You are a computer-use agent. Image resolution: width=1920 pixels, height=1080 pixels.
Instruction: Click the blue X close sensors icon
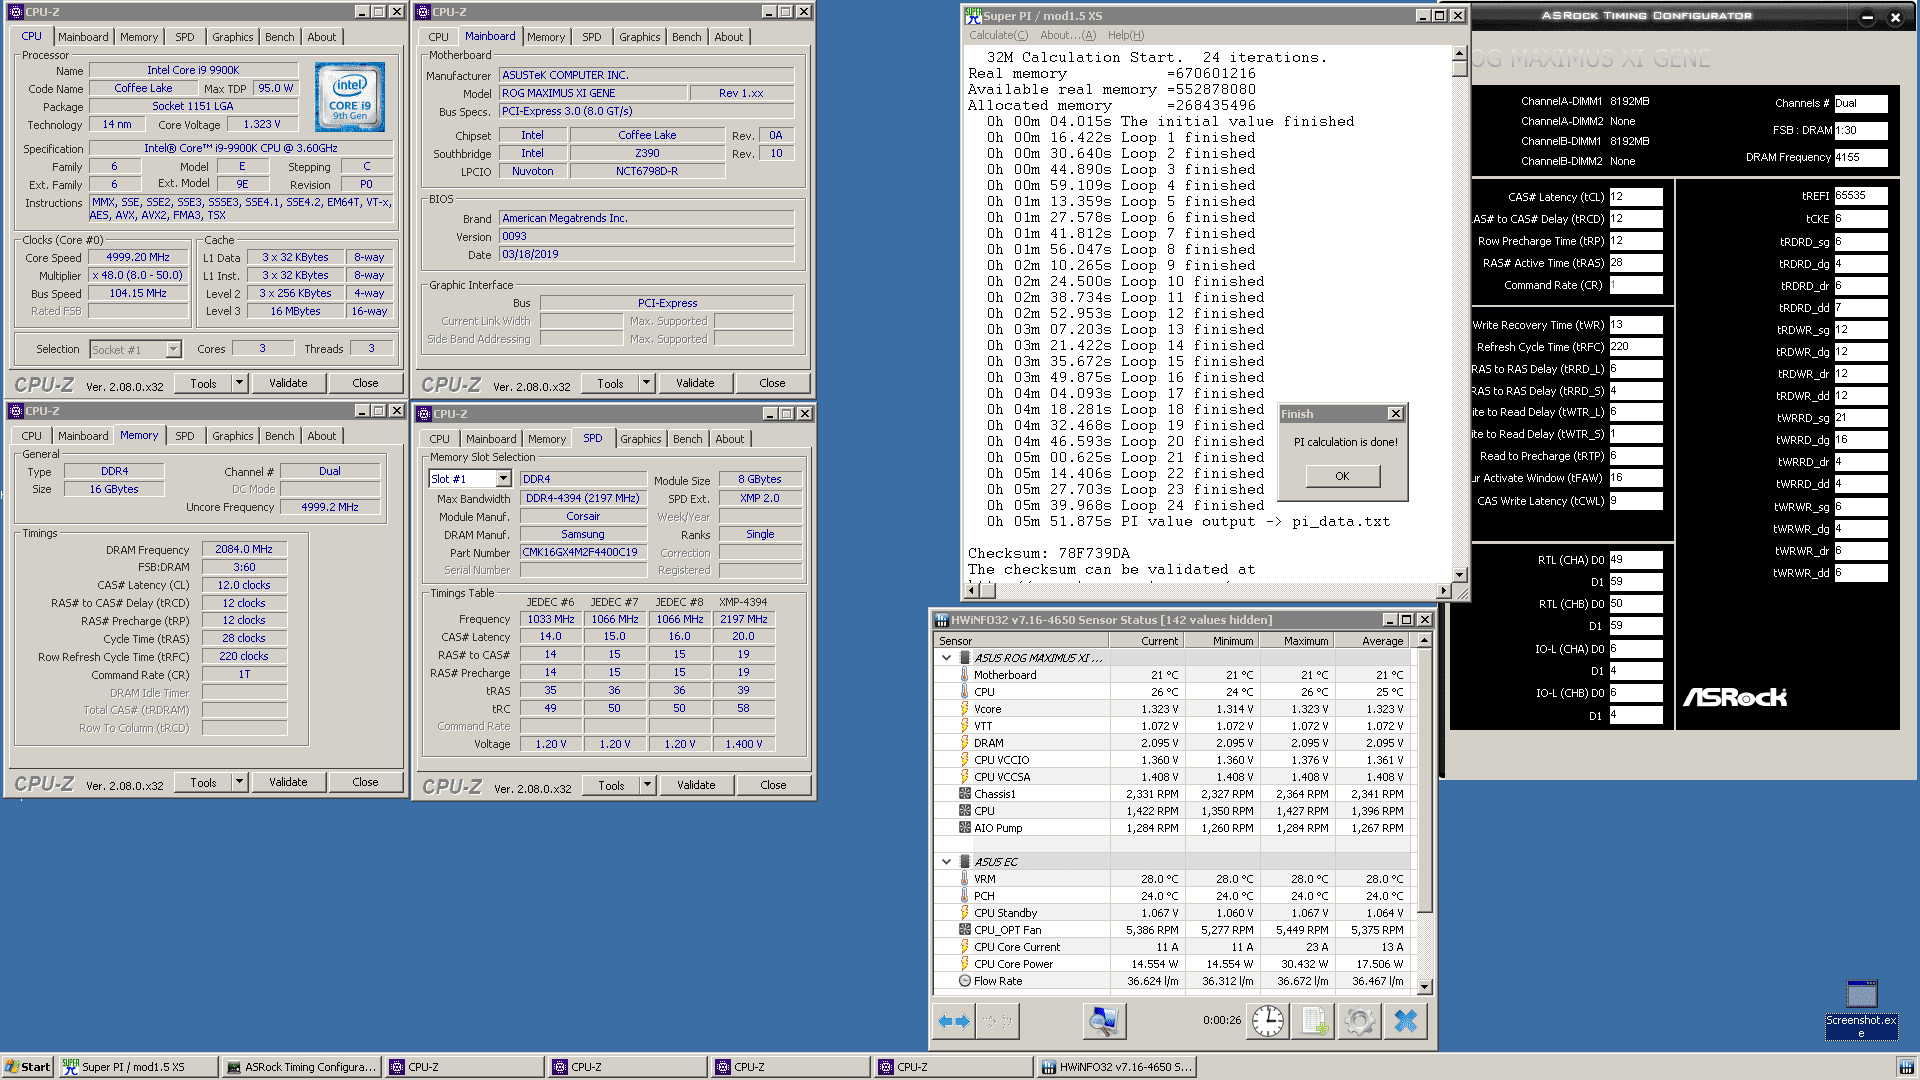(1405, 1021)
